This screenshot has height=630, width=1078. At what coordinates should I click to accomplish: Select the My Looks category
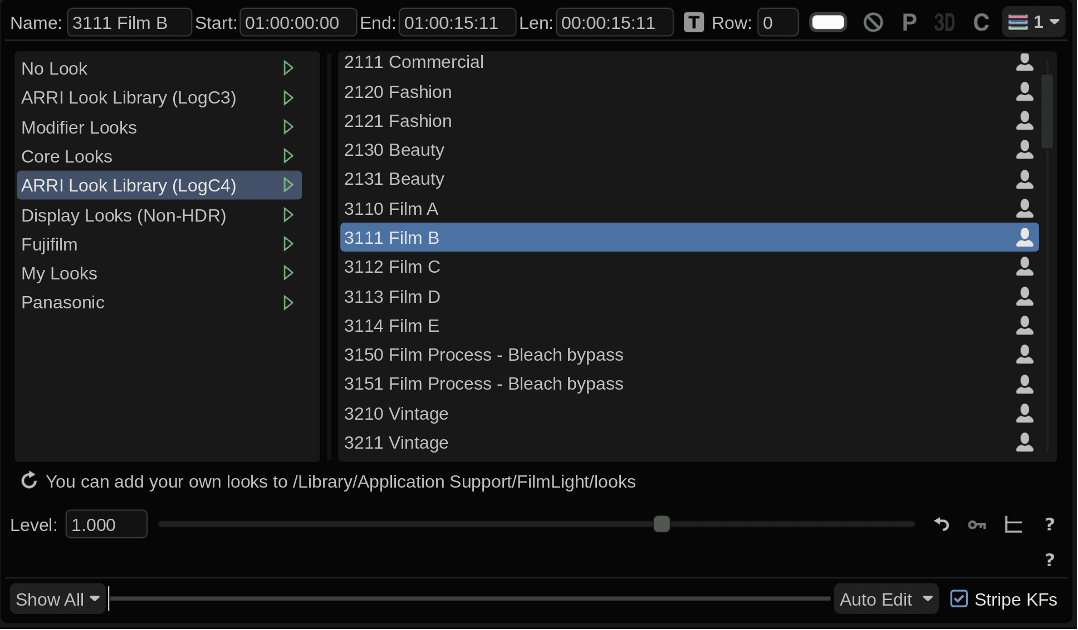pyautogui.click(x=159, y=273)
